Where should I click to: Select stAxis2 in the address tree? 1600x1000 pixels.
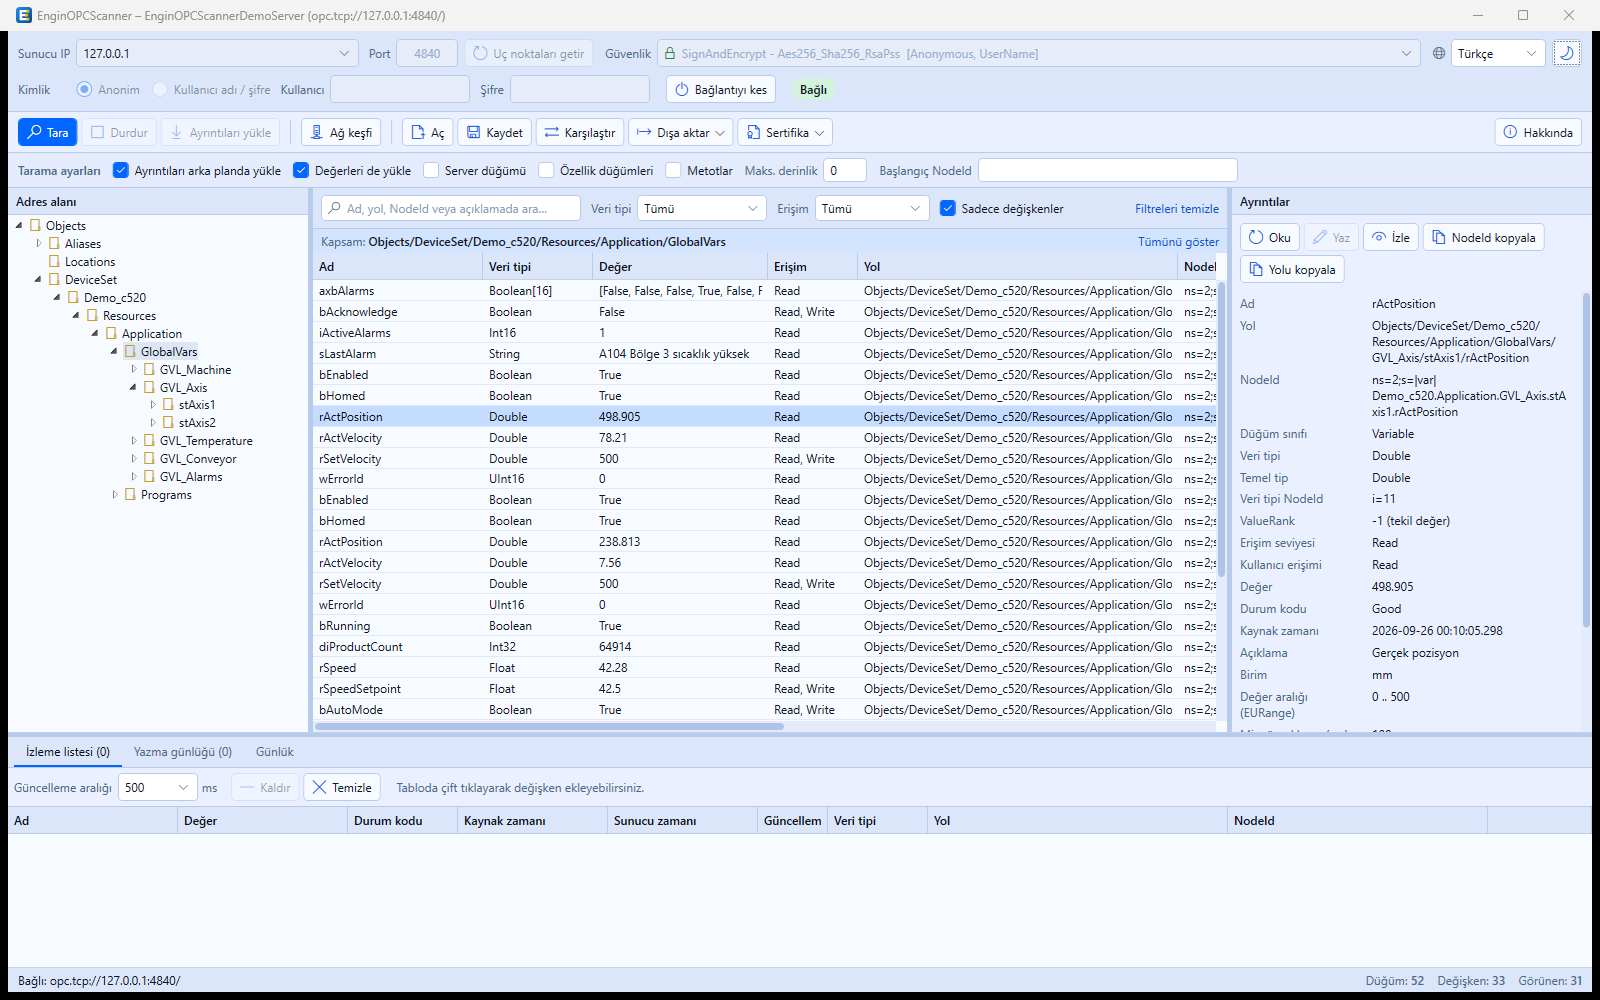click(197, 423)
